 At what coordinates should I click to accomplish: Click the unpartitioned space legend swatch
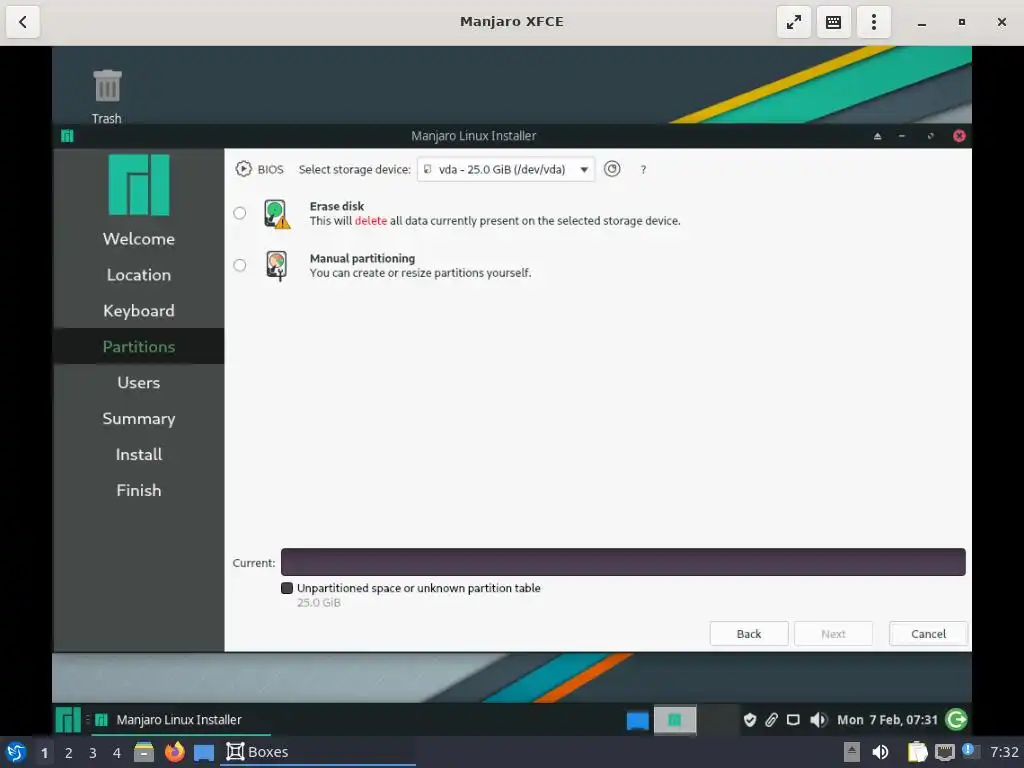[x=287, y=588]
